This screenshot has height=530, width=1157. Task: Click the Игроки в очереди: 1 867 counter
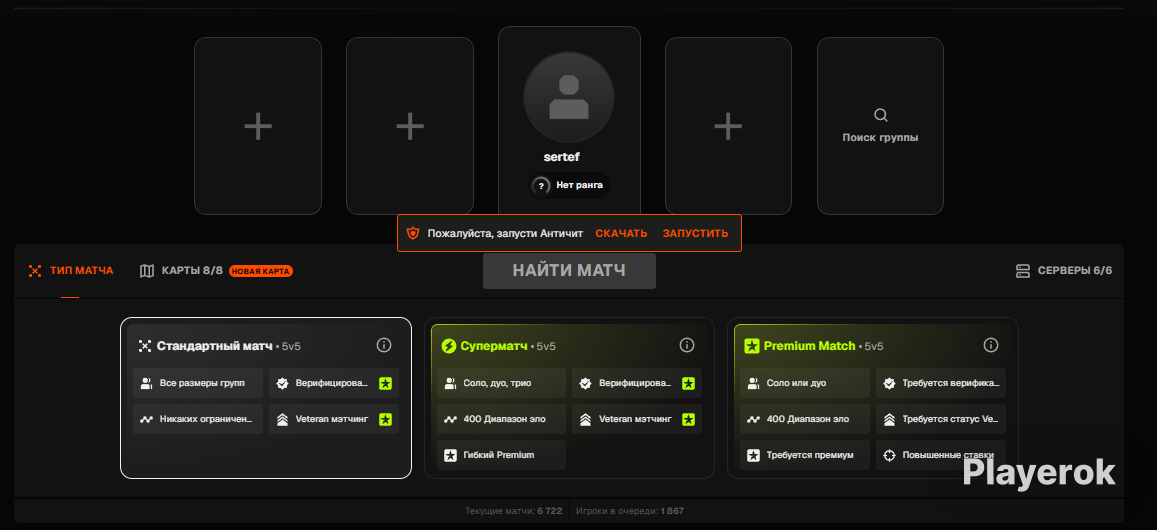pyautogui.click(x=630, y=511)
